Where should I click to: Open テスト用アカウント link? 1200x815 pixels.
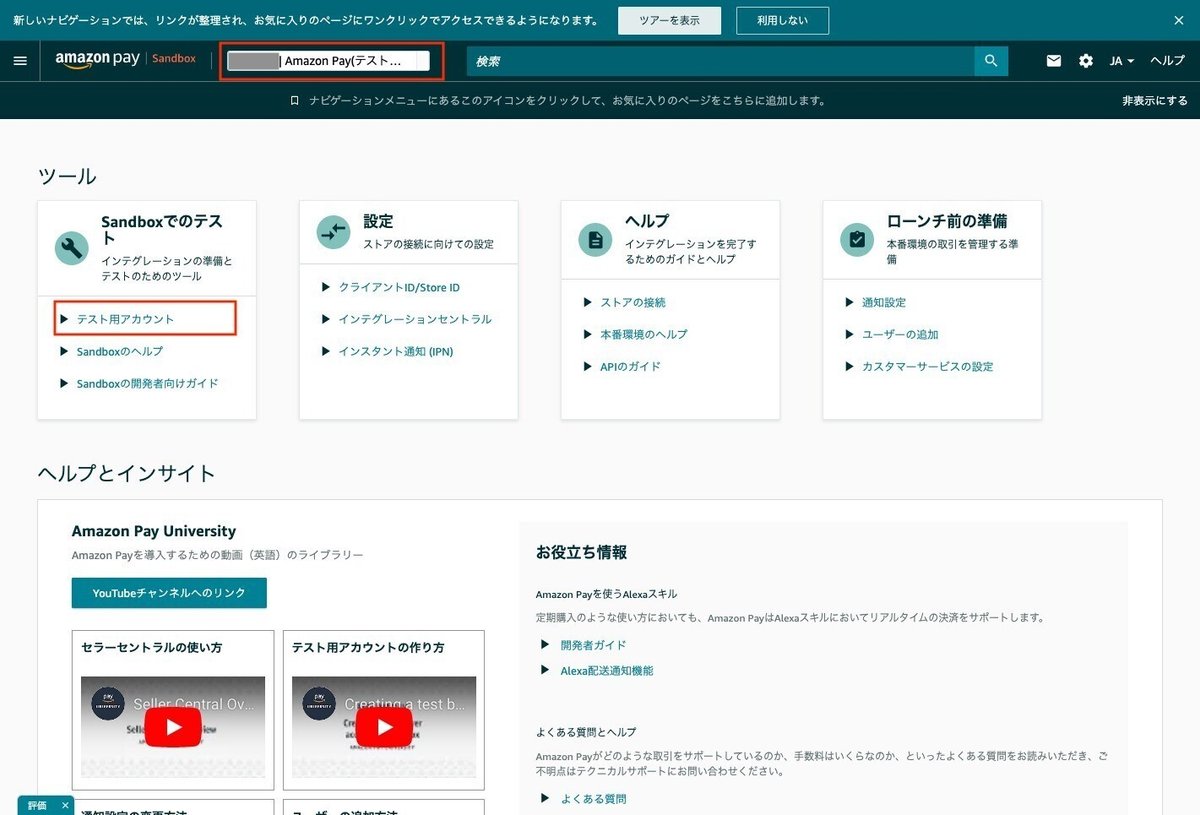coord(125,319)
